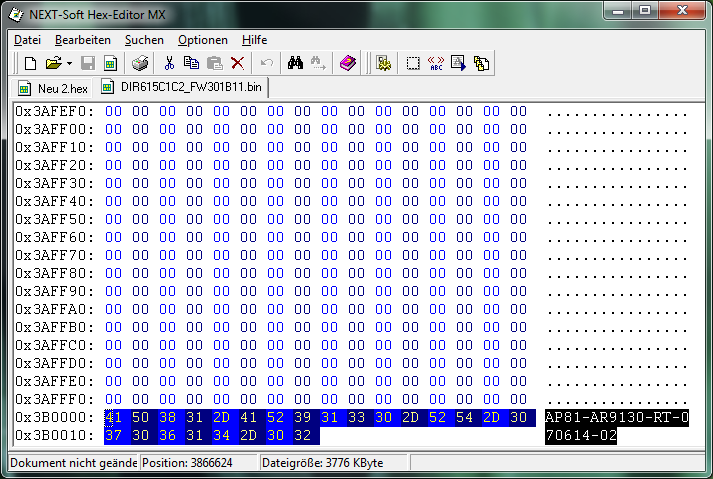
Task: Maximize the Hex-Editor MX window
Action: (645, 10)
